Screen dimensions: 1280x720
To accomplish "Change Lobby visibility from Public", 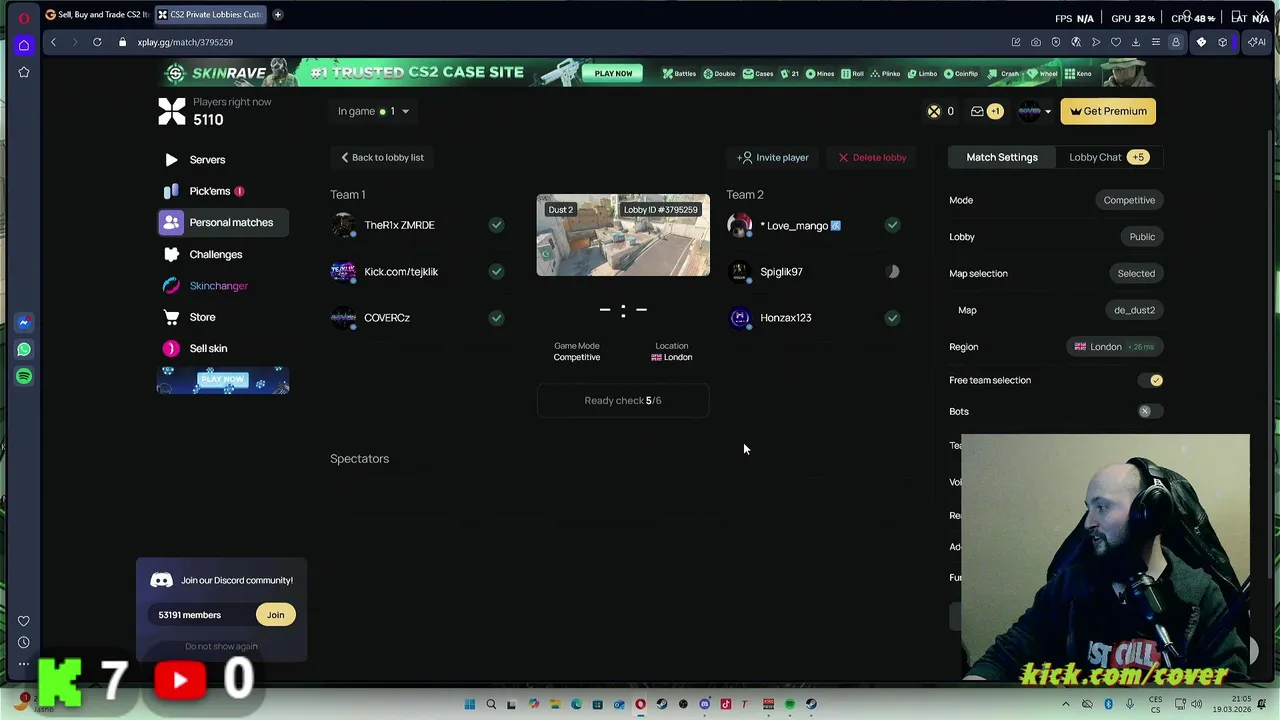I will click(1142, 237).
